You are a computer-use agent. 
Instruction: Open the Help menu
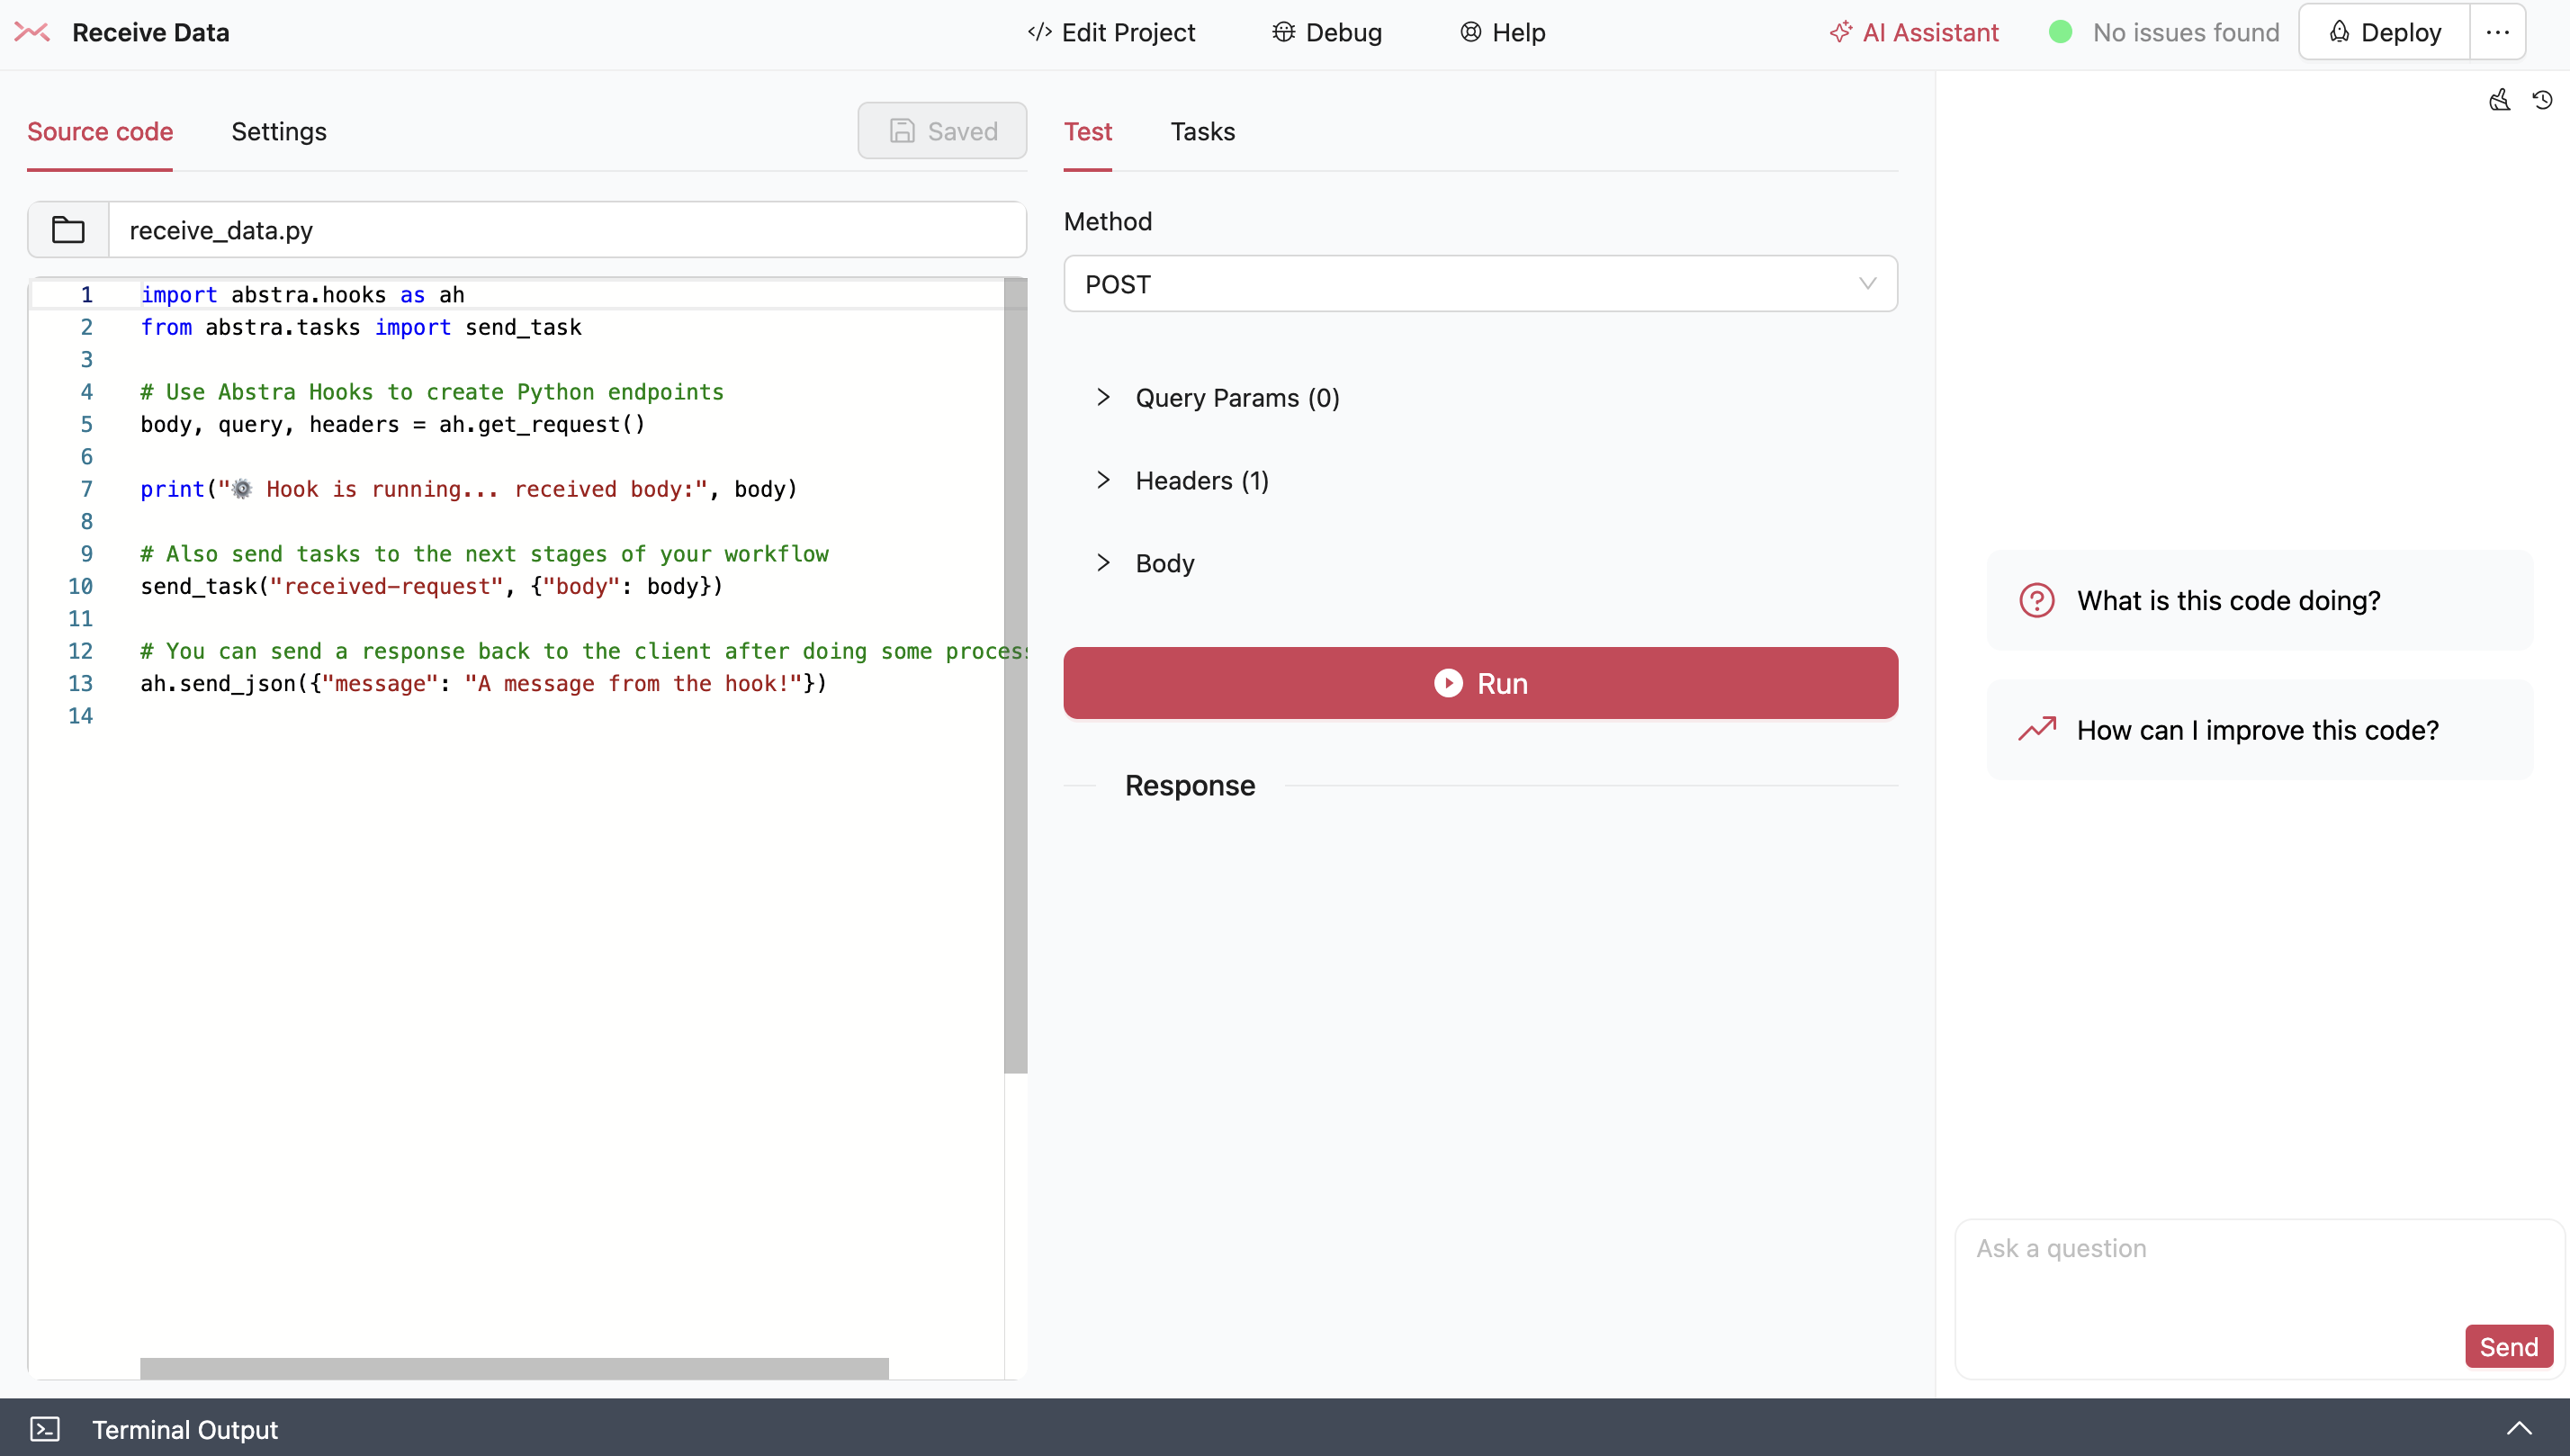(1503, 32)
